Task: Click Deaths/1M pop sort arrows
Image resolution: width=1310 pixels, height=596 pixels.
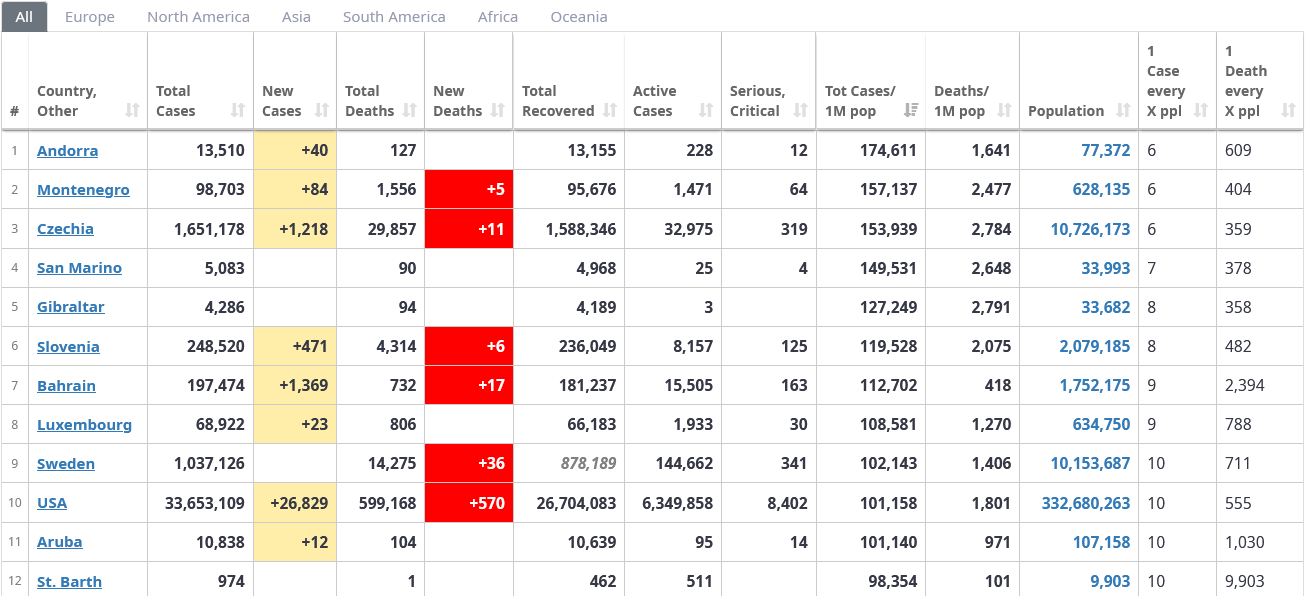Action: tap(1004, 110)
